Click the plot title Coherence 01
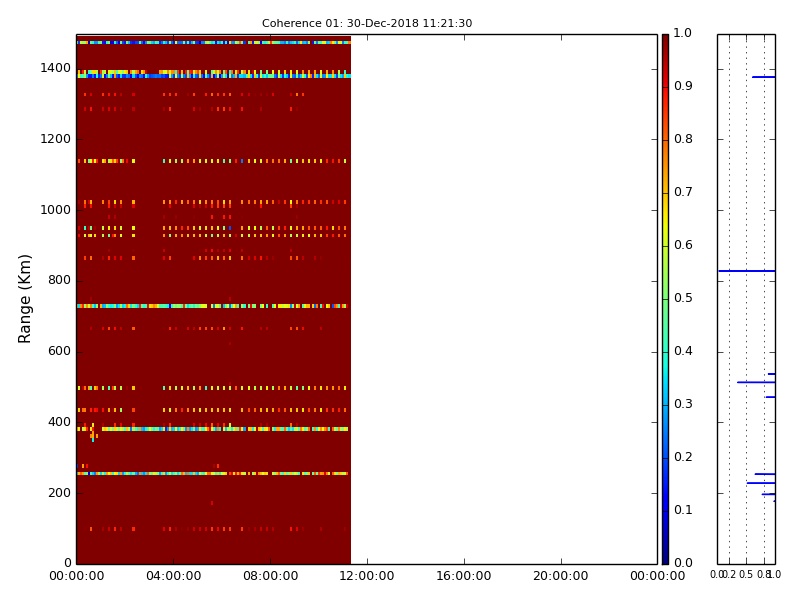Screen dimensions: 800x600 click(367, 23)
